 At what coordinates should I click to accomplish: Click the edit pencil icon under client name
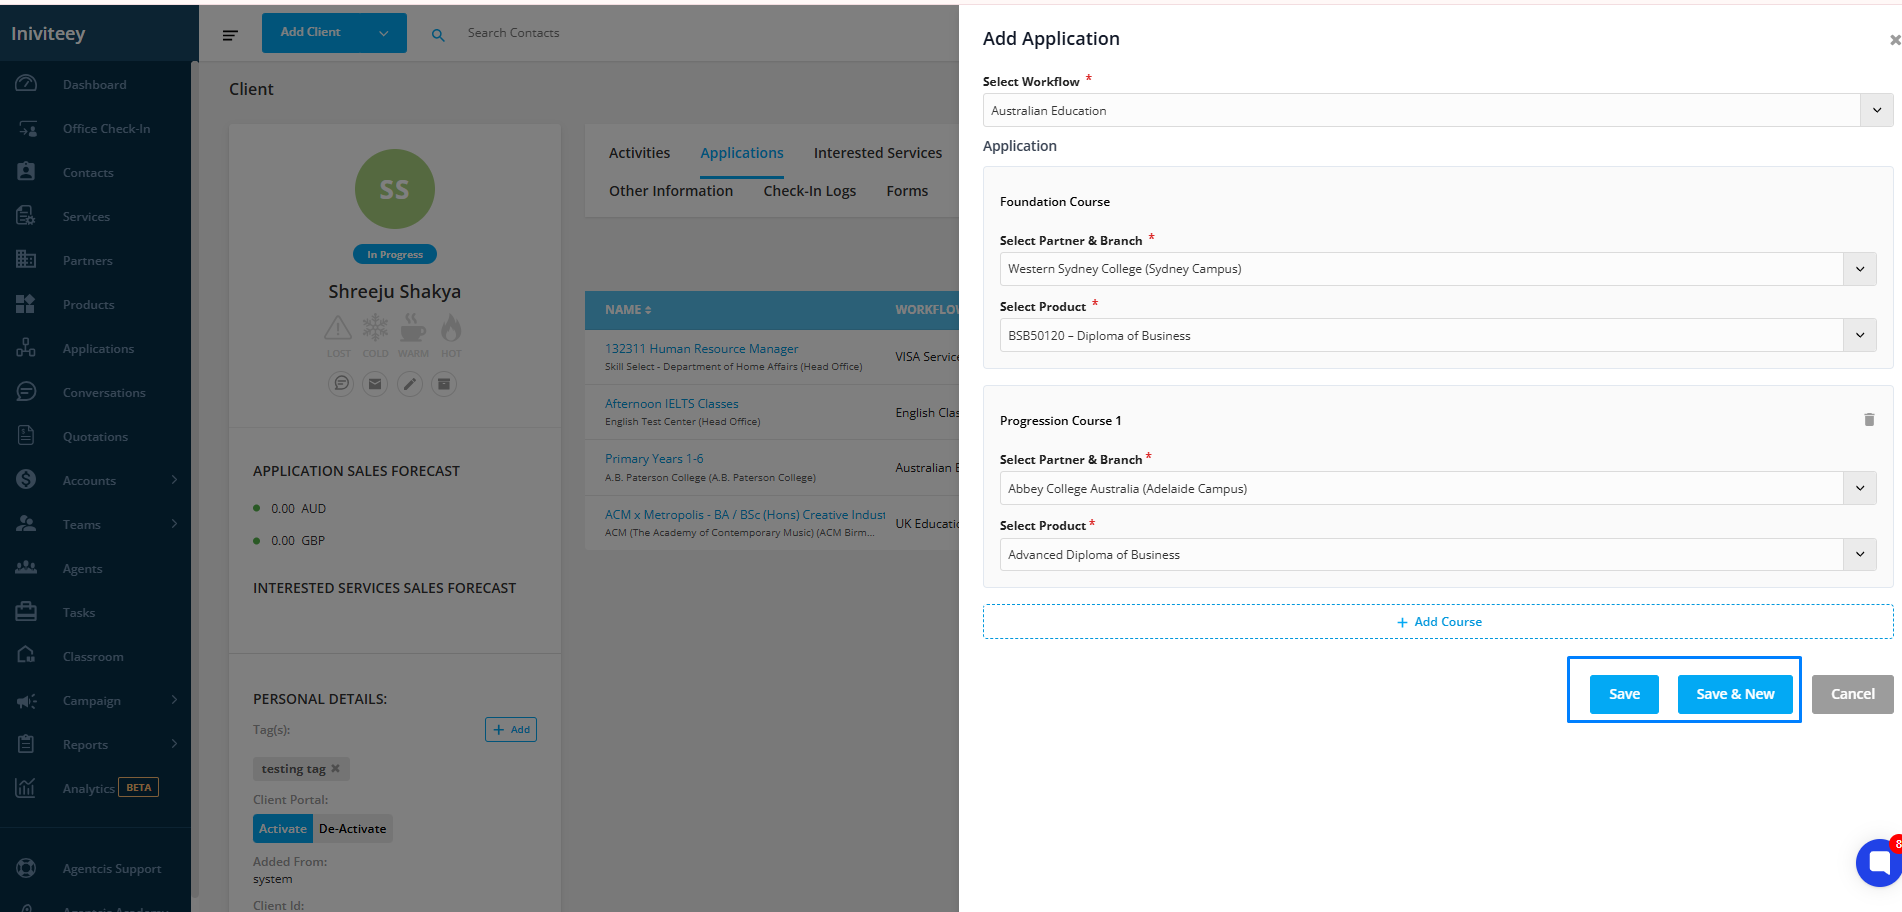409,383
